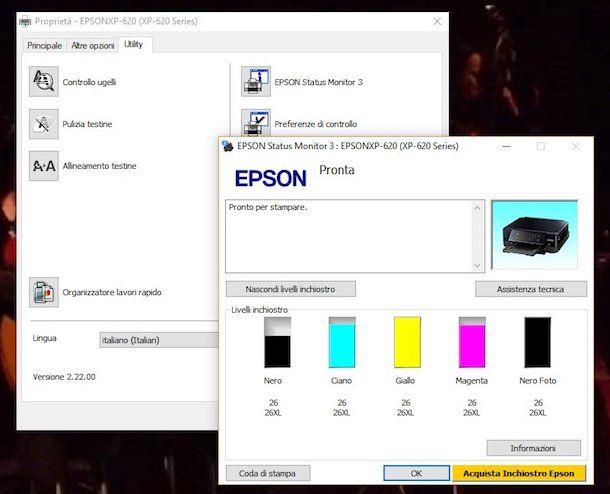Viewport: 610px width, 494px height.
Task: Open the Controllo ugelli nozzle check icon
Action: coord(44,81)
